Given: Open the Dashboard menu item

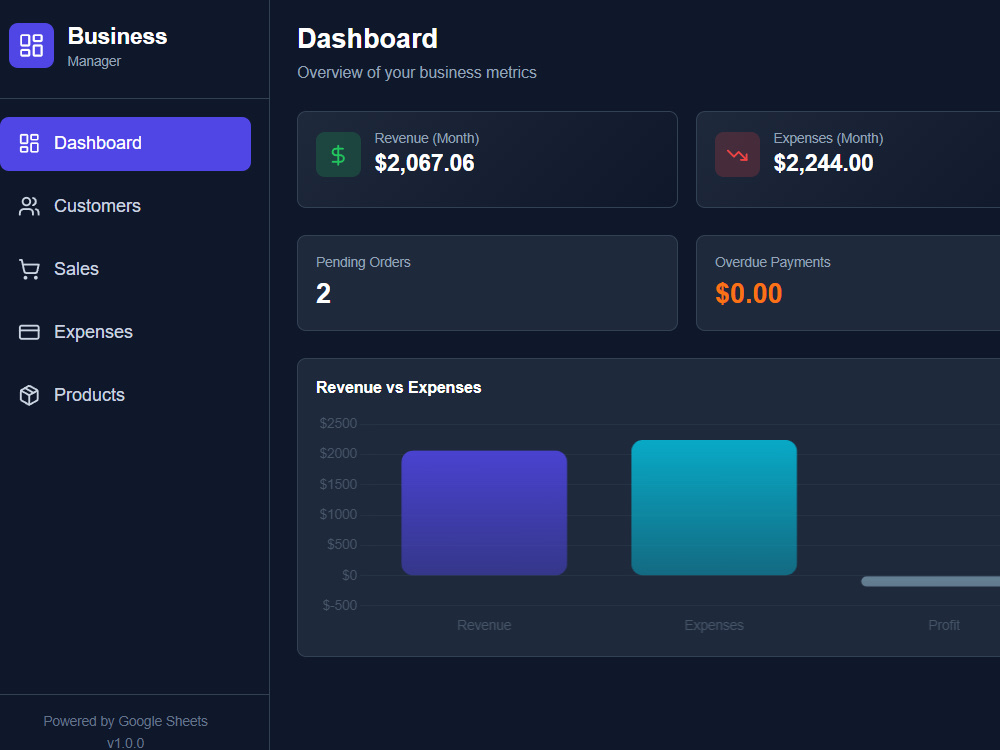Looking at the screenshot, I should (x=126, y=143).
